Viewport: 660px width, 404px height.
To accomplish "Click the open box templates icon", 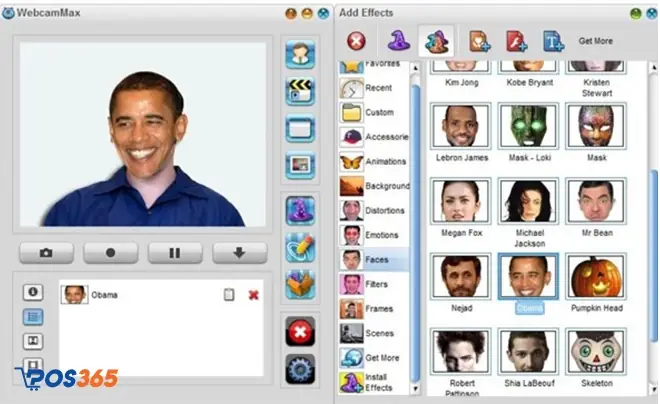I will point(300,284).
